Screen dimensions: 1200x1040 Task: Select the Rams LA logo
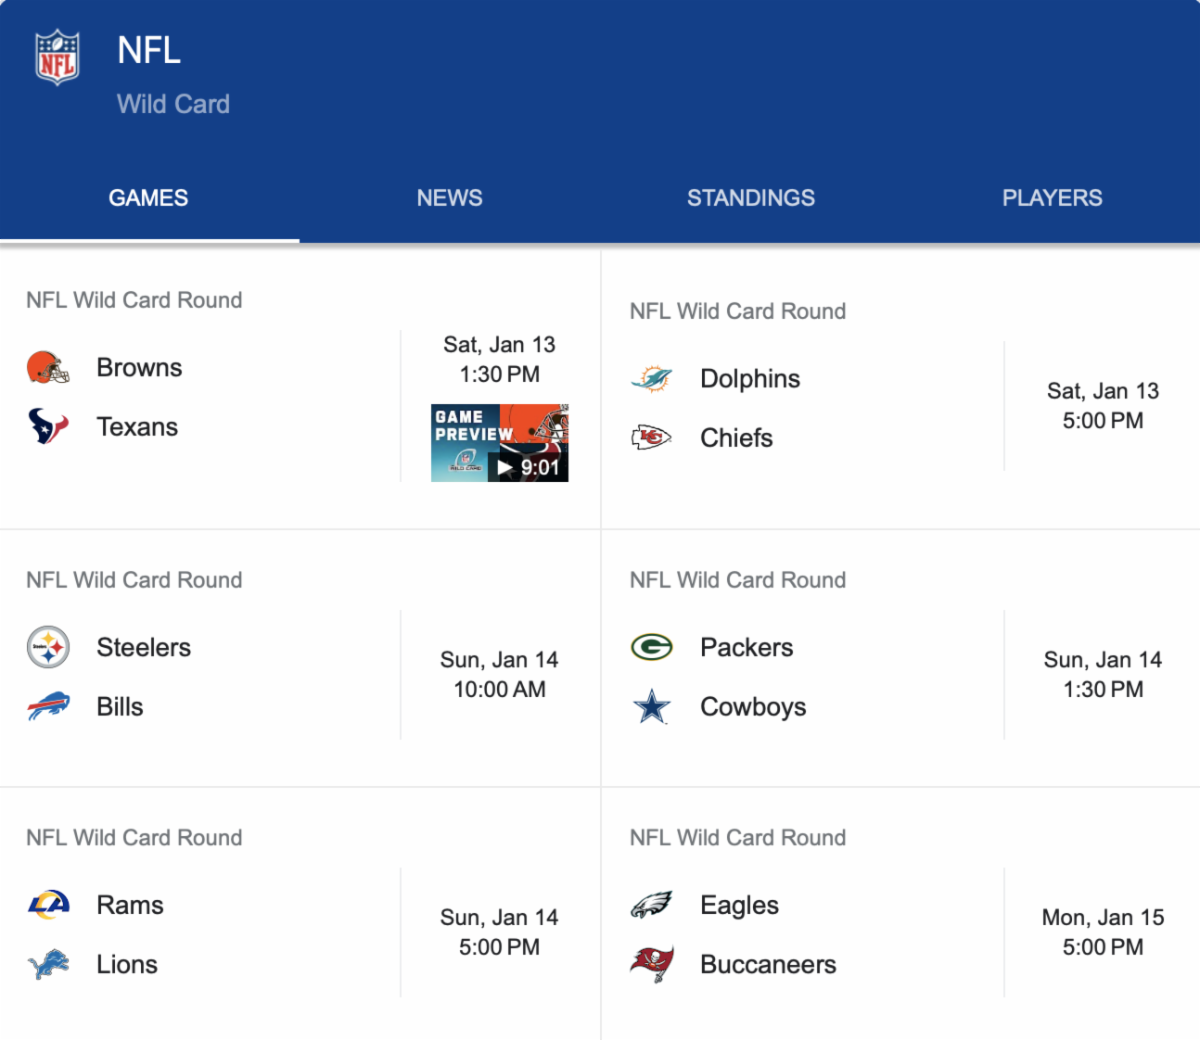(x=48, y=905)
